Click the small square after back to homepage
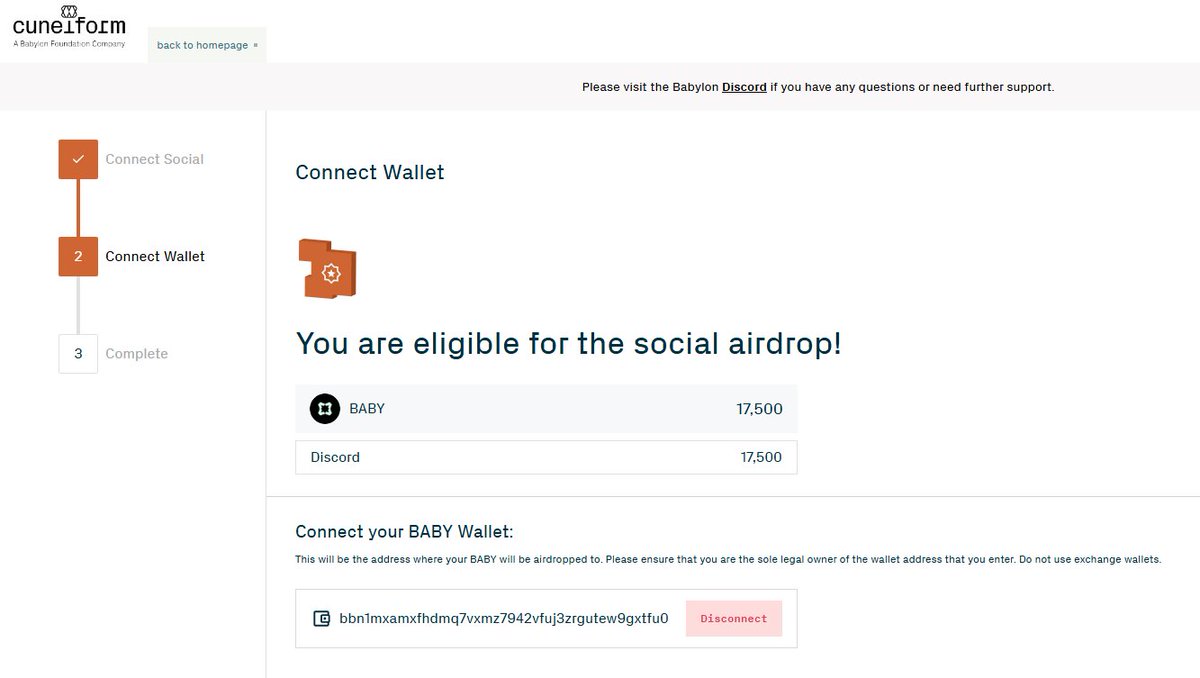 click(x=256, y=45)
